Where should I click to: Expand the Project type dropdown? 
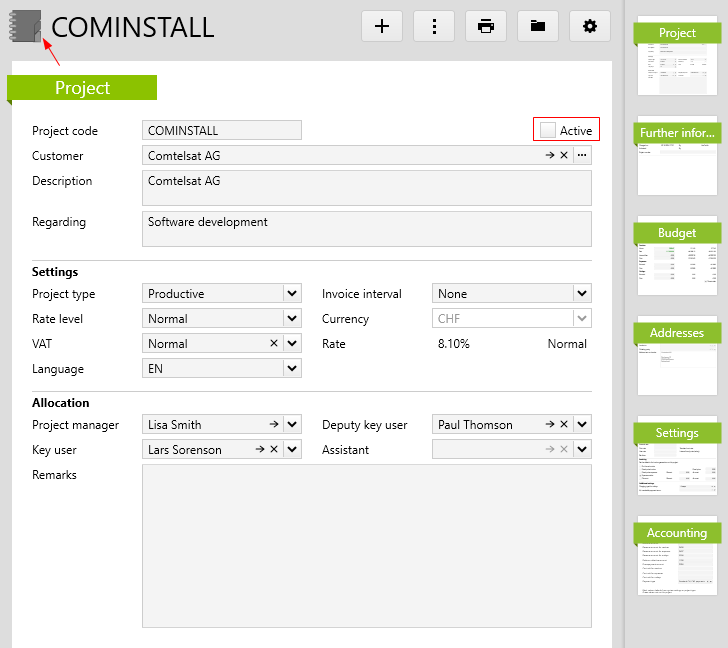(x=292, y=294)
